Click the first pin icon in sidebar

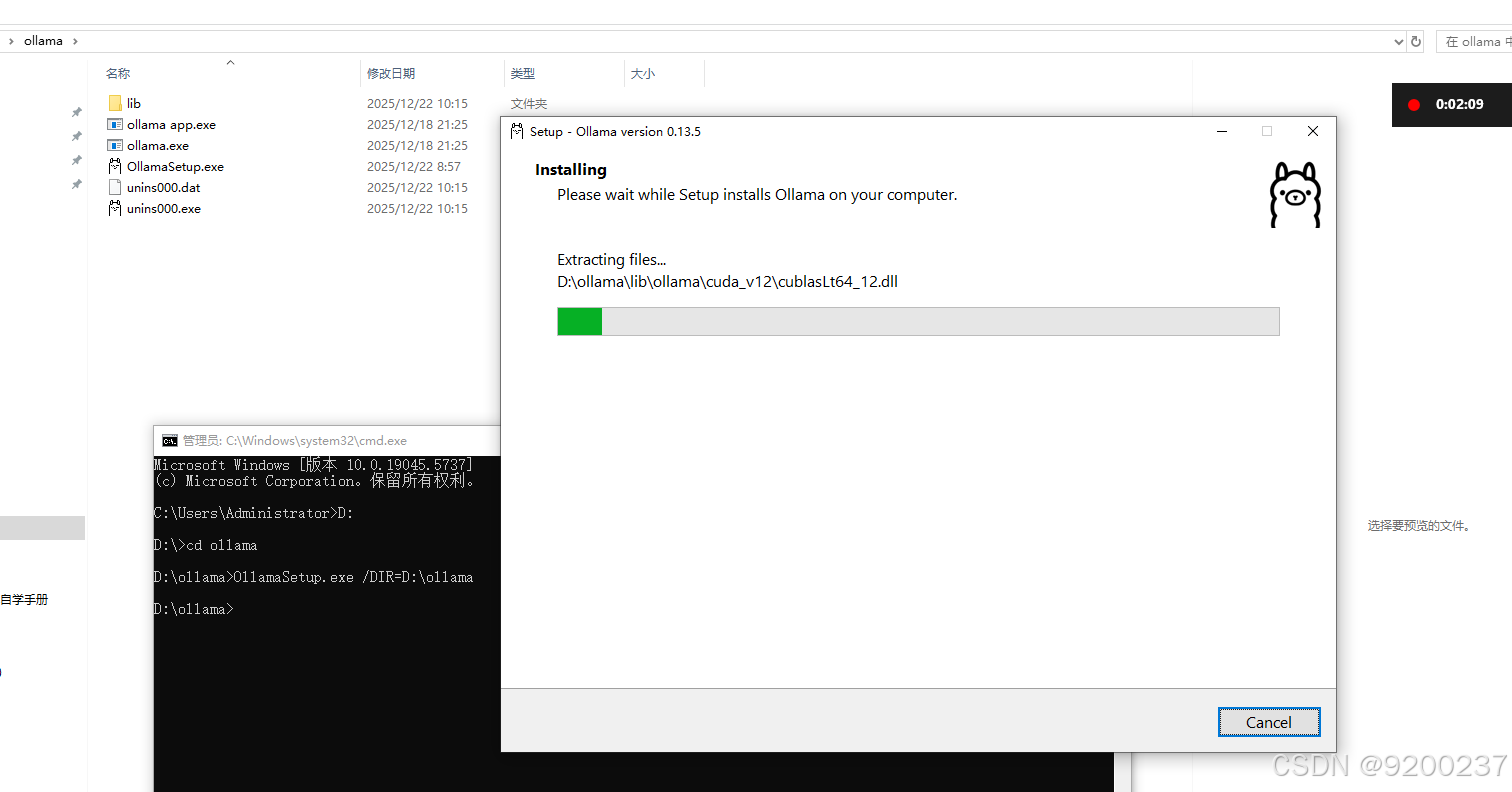pos(76,112)
